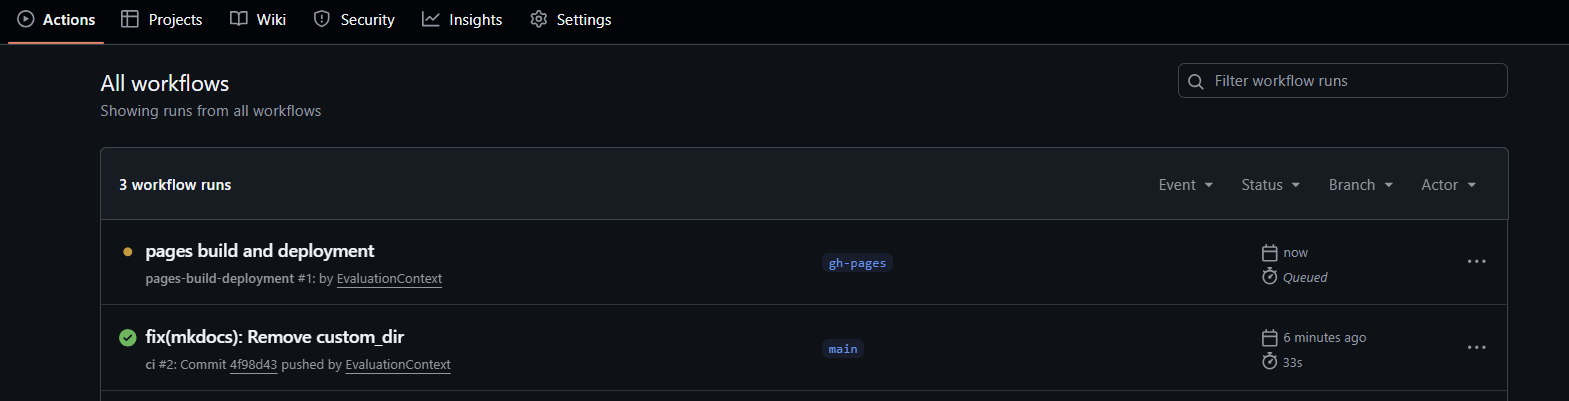
Task: Open the Projects tab
Action: pyautogui.click(x=162, y=20)
